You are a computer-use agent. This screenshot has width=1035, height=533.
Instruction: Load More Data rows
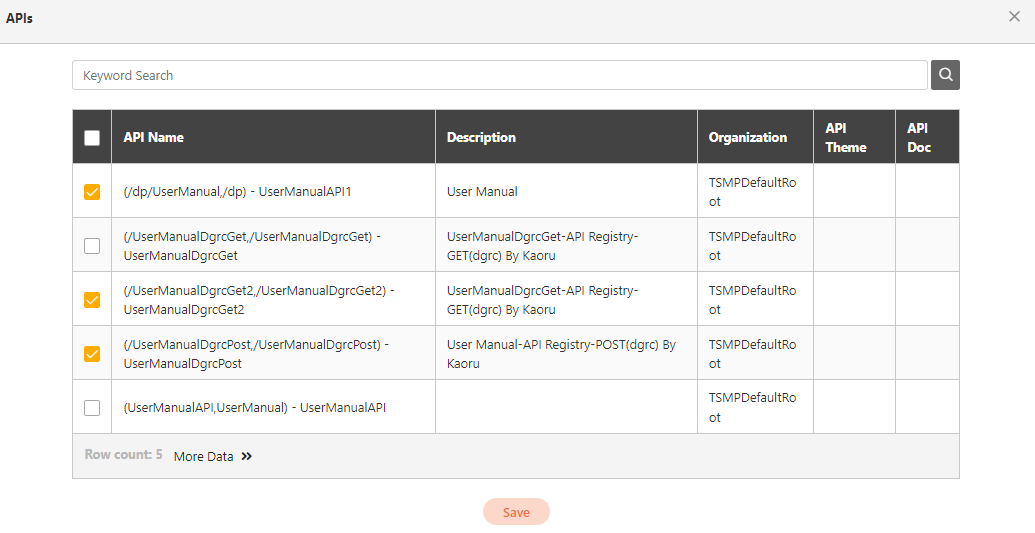[x=203, y=457]
